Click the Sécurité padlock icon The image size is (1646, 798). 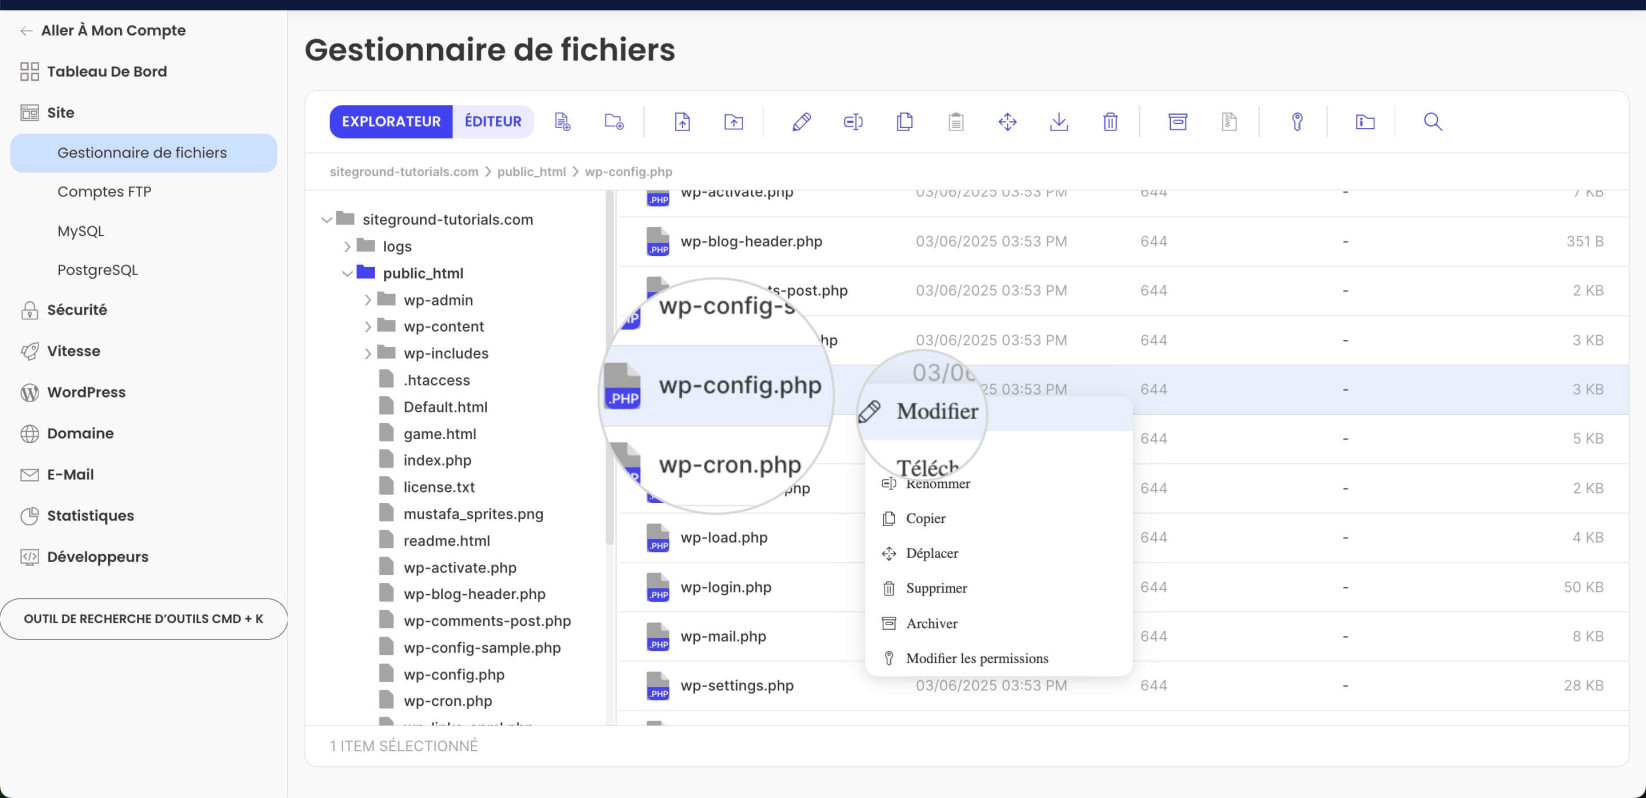pos(30,310)
